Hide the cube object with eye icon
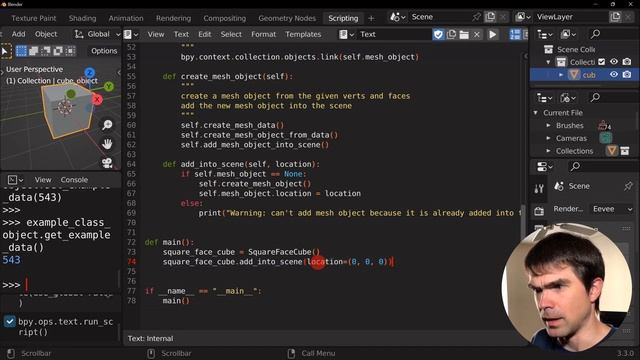Screen dimensions: 640x360 tap(614, 75)
